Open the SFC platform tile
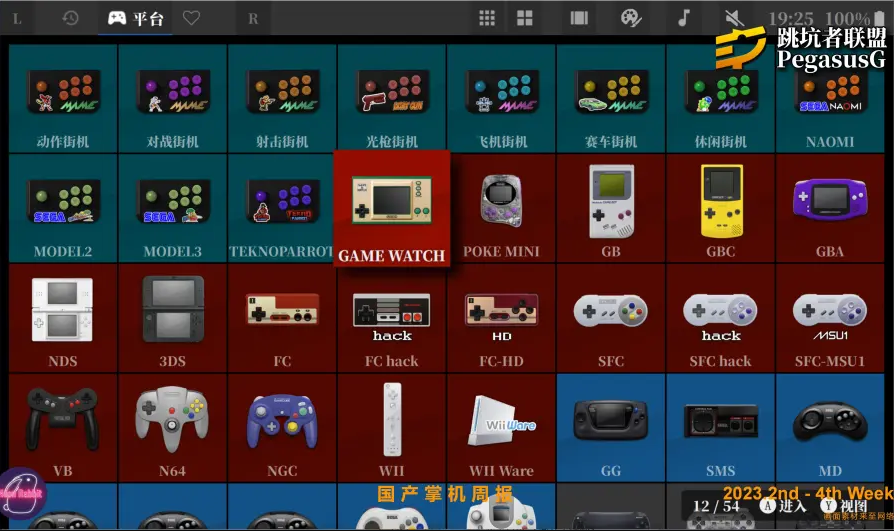Image resolution: width=894 pixels, height=531 pixels. pos(611,318)
